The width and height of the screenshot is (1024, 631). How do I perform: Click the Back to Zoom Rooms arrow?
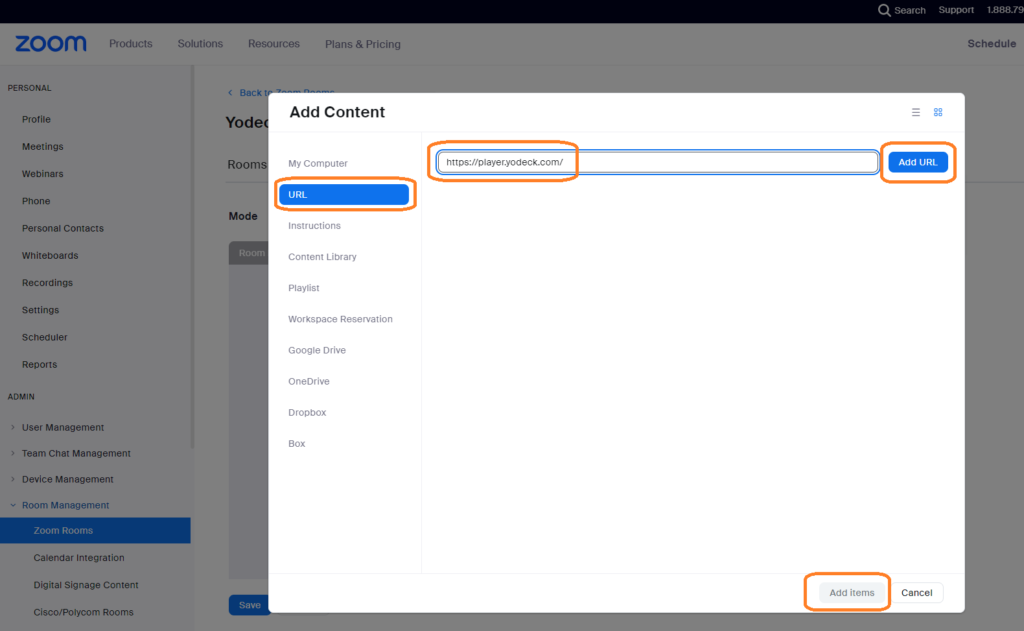tap(230, 93)
